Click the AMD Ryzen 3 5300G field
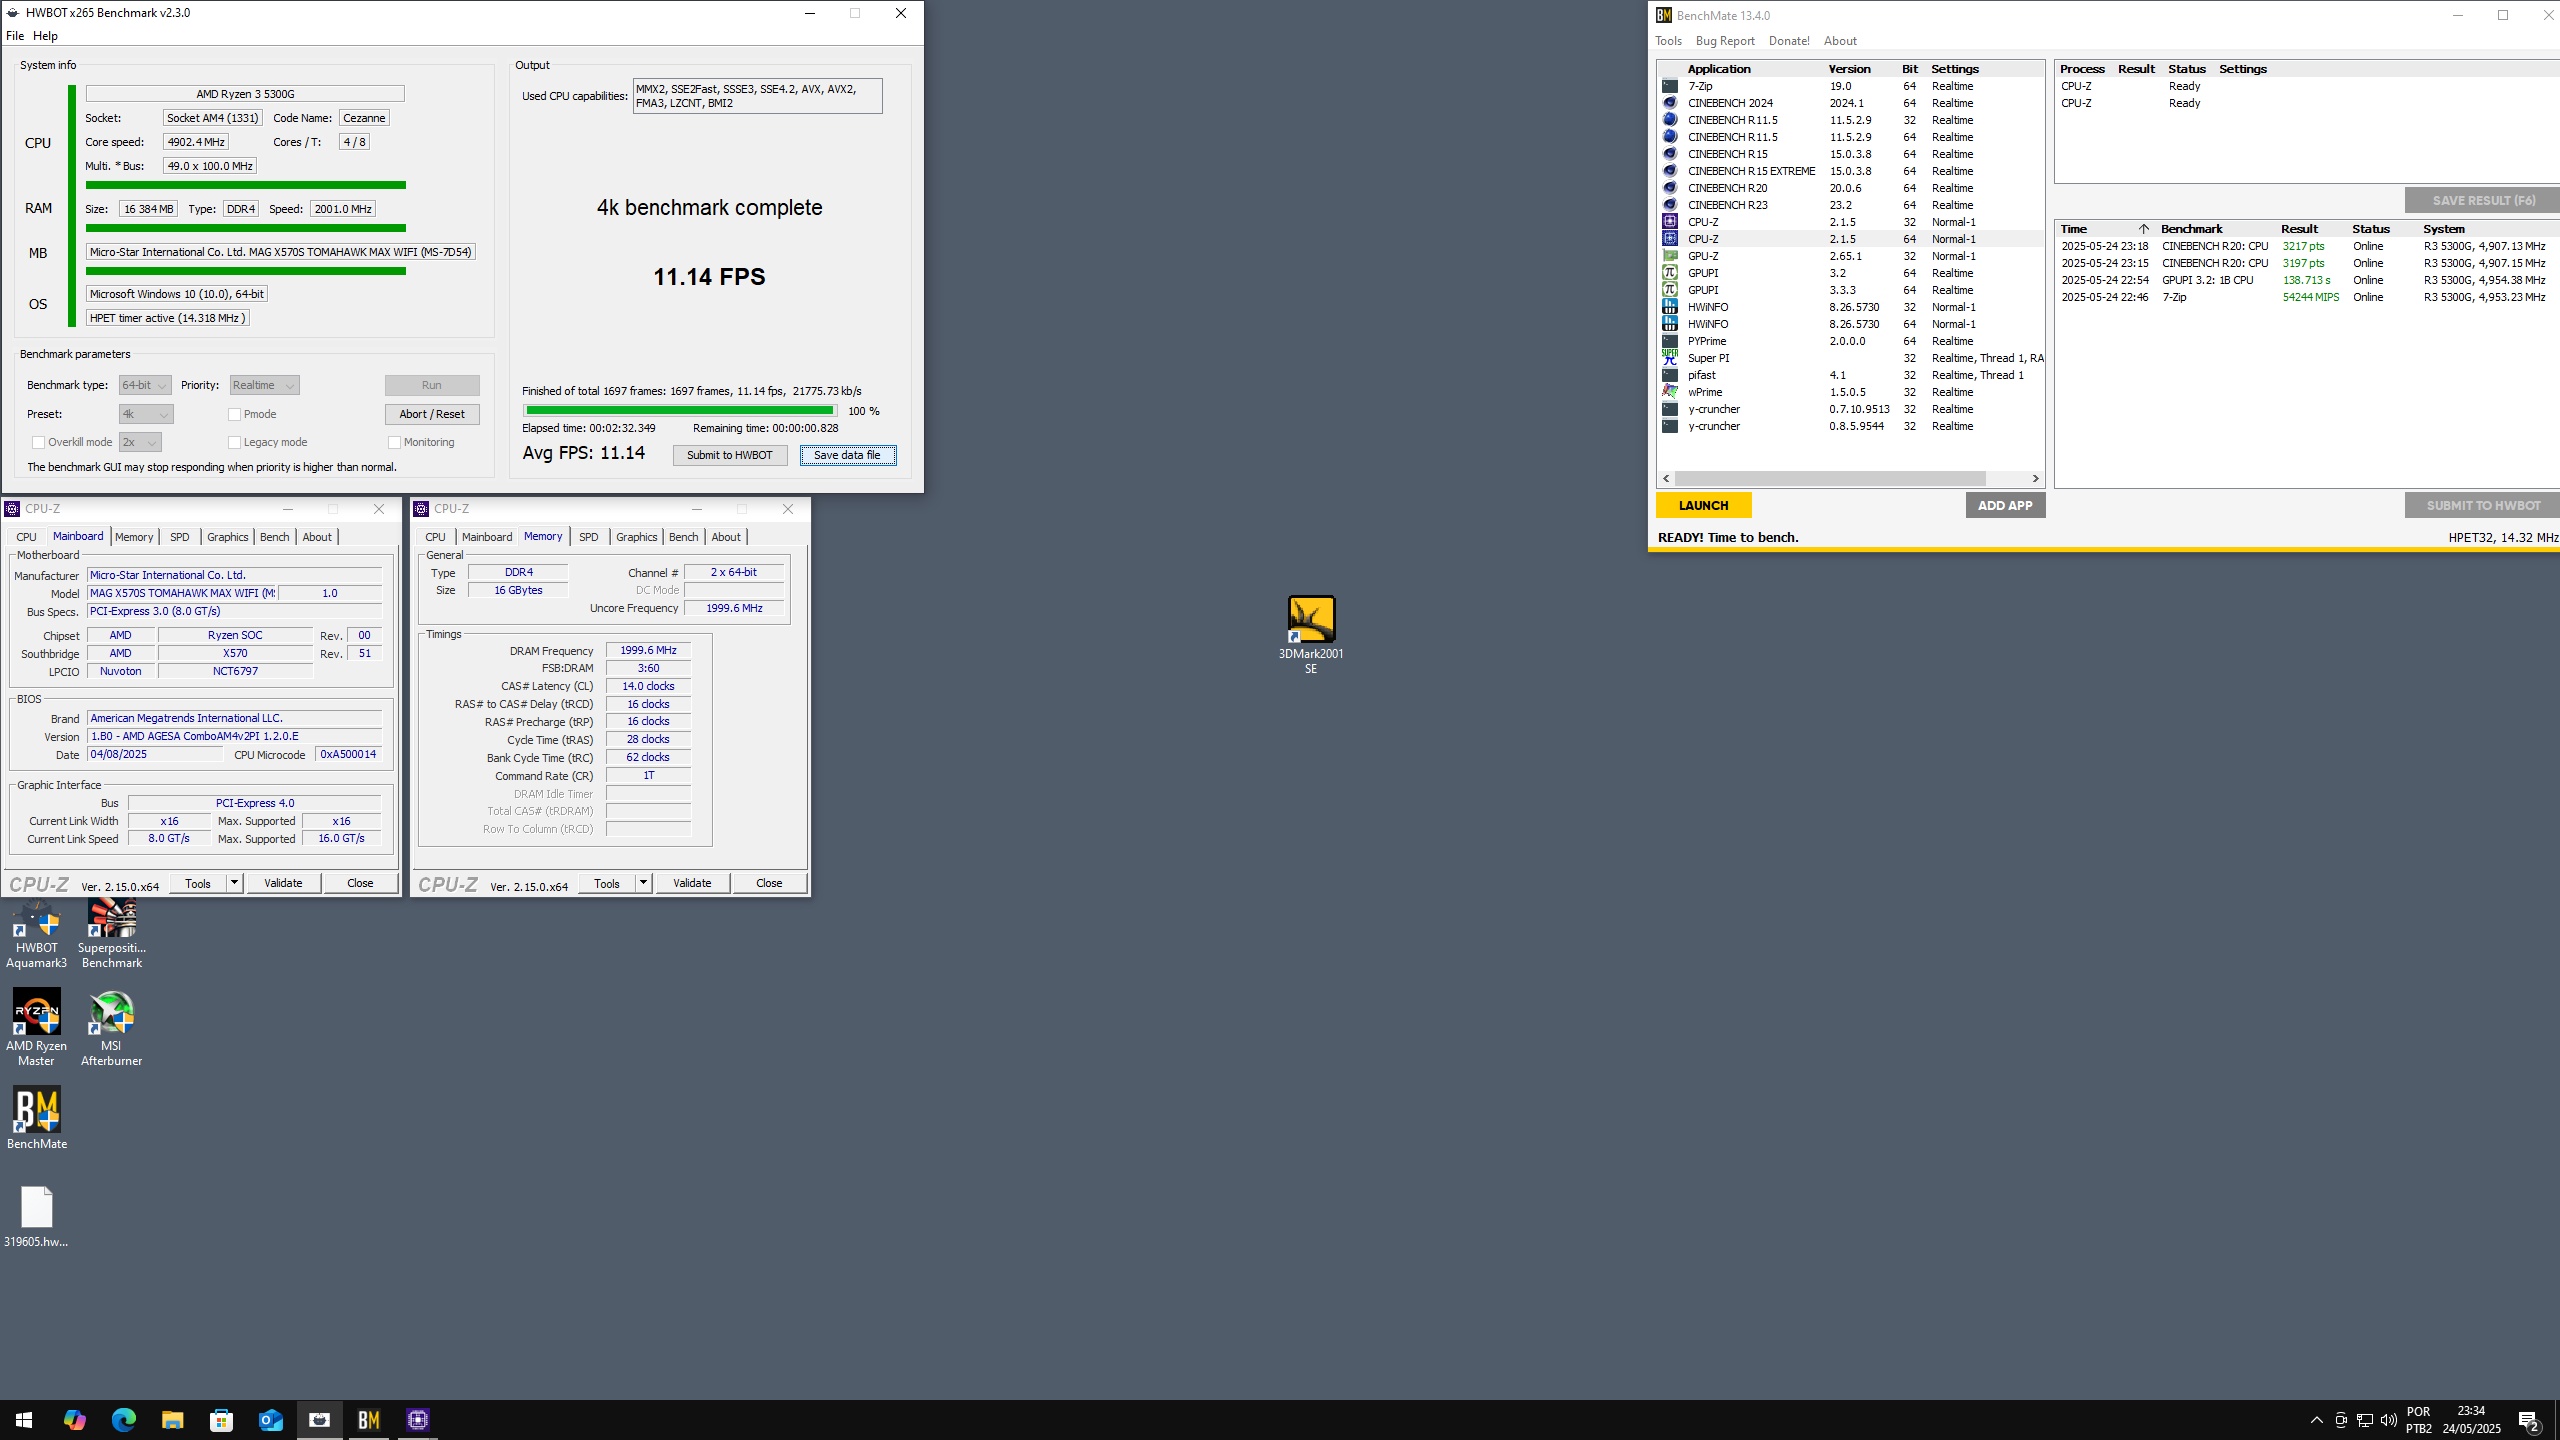2560x1440 pixels. click(x=245, y=94)
